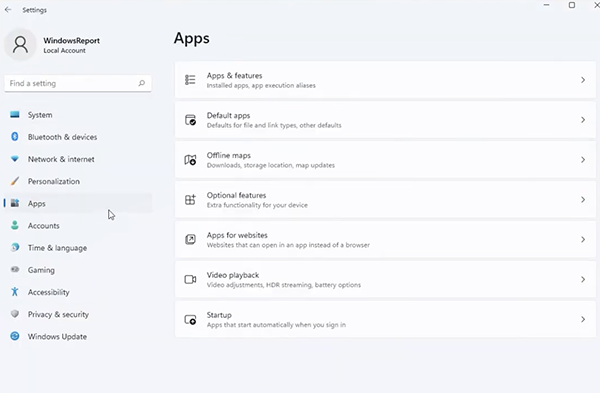Open Personalization label in sidebar

point(54,181)
